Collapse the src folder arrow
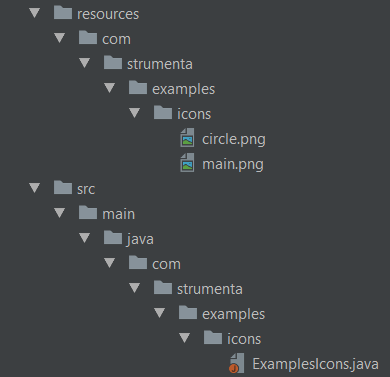390x377 pixels. (35, 188)
